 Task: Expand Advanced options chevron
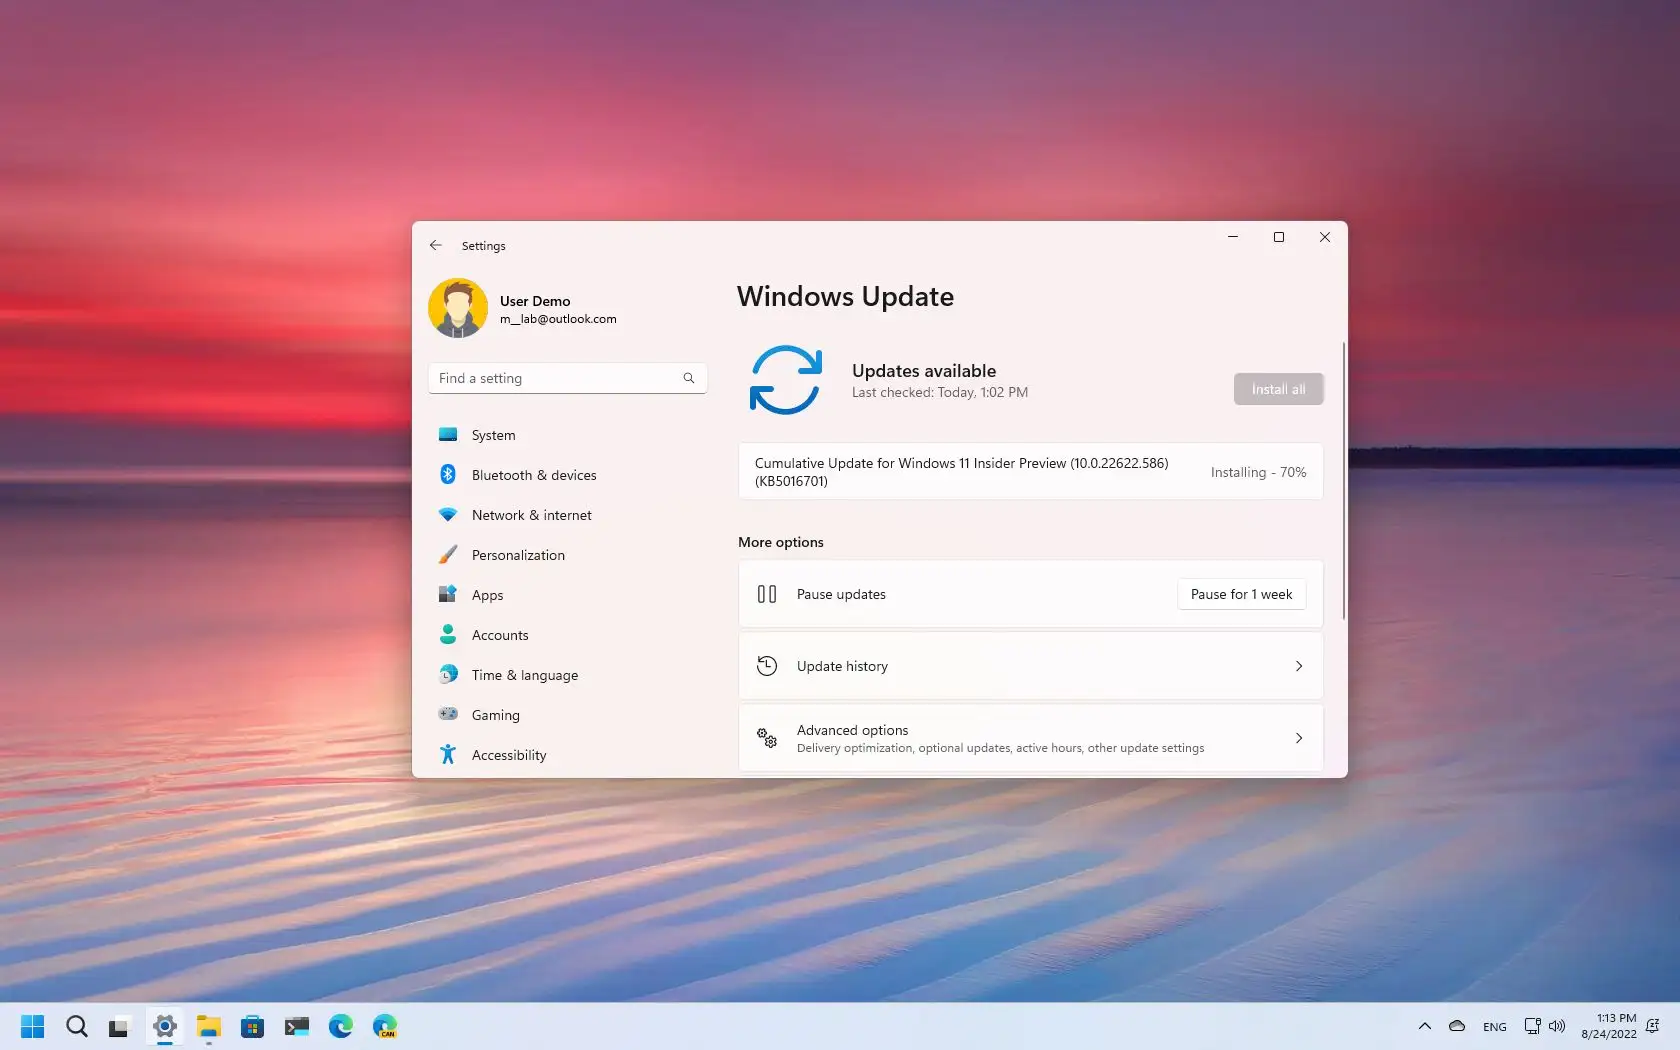pyautogui.click(x=1299, y=738)
